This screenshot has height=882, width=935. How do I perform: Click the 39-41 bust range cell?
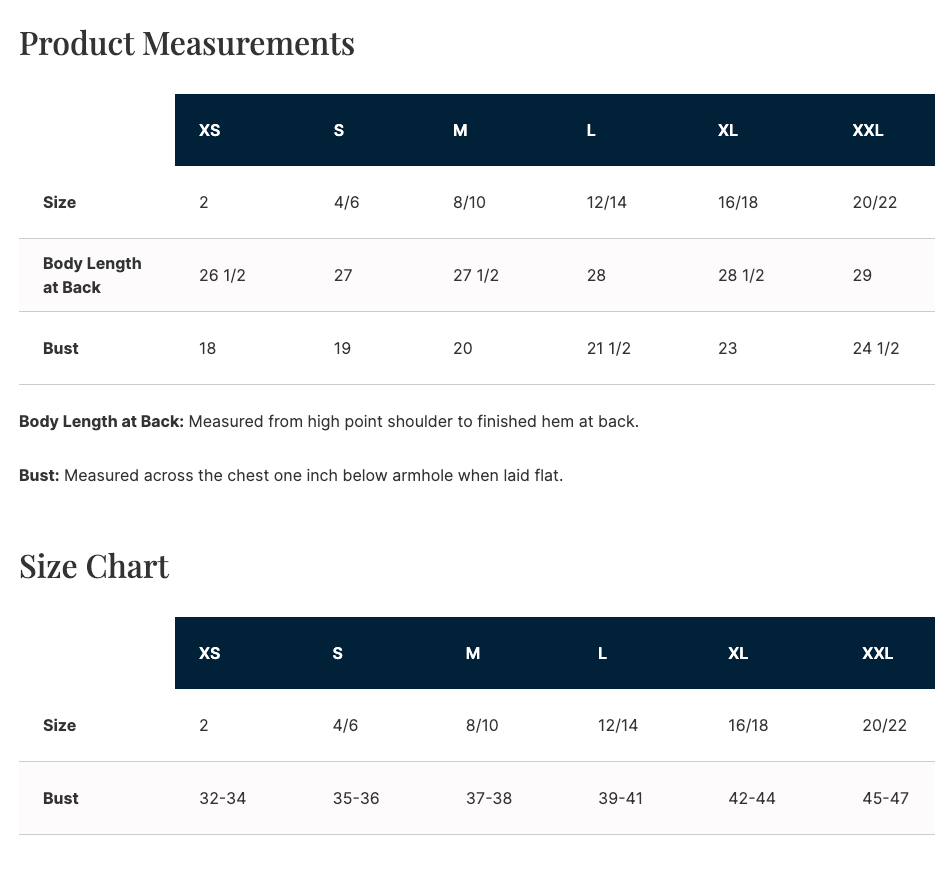click(621, 798)
